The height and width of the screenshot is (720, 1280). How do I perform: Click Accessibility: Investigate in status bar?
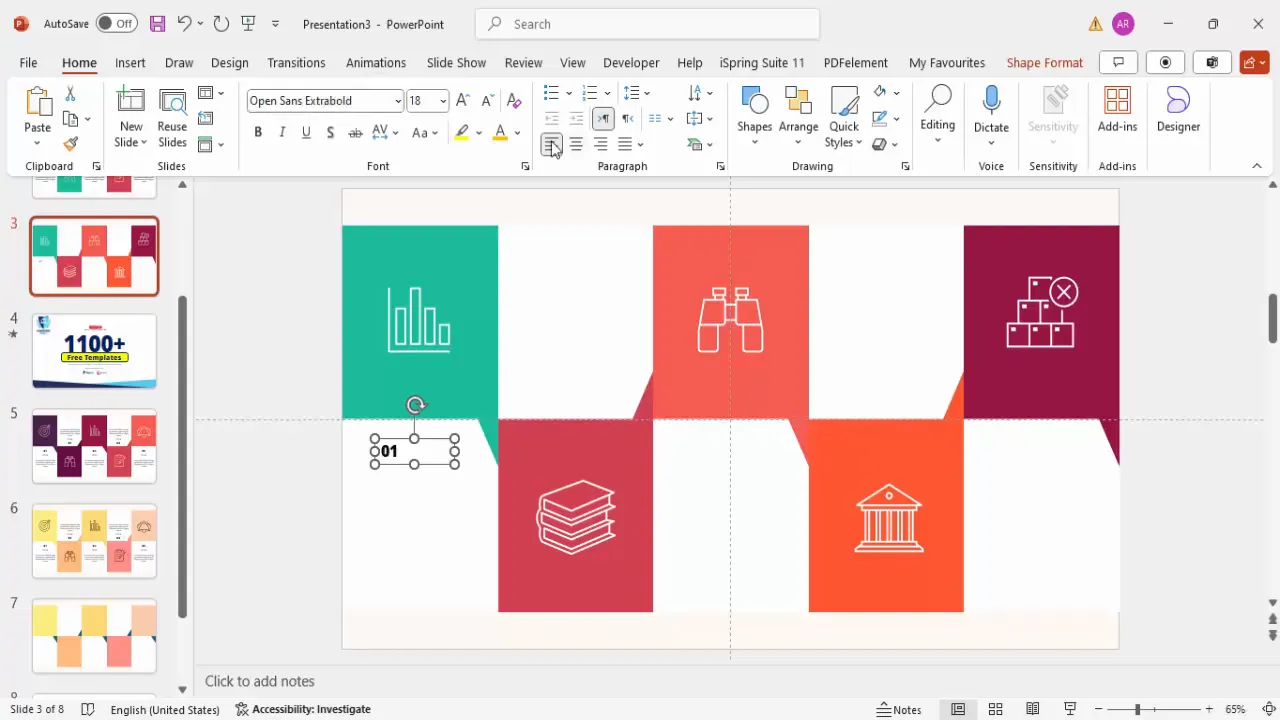[303, 709]
